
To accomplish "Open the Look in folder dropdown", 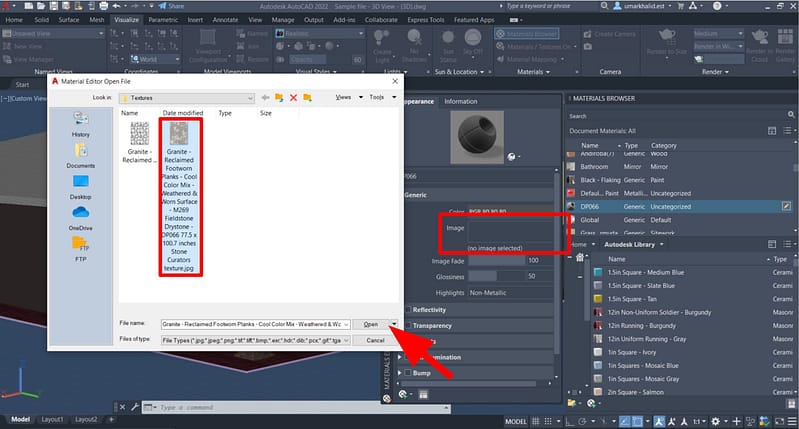I will coord(249,98).
